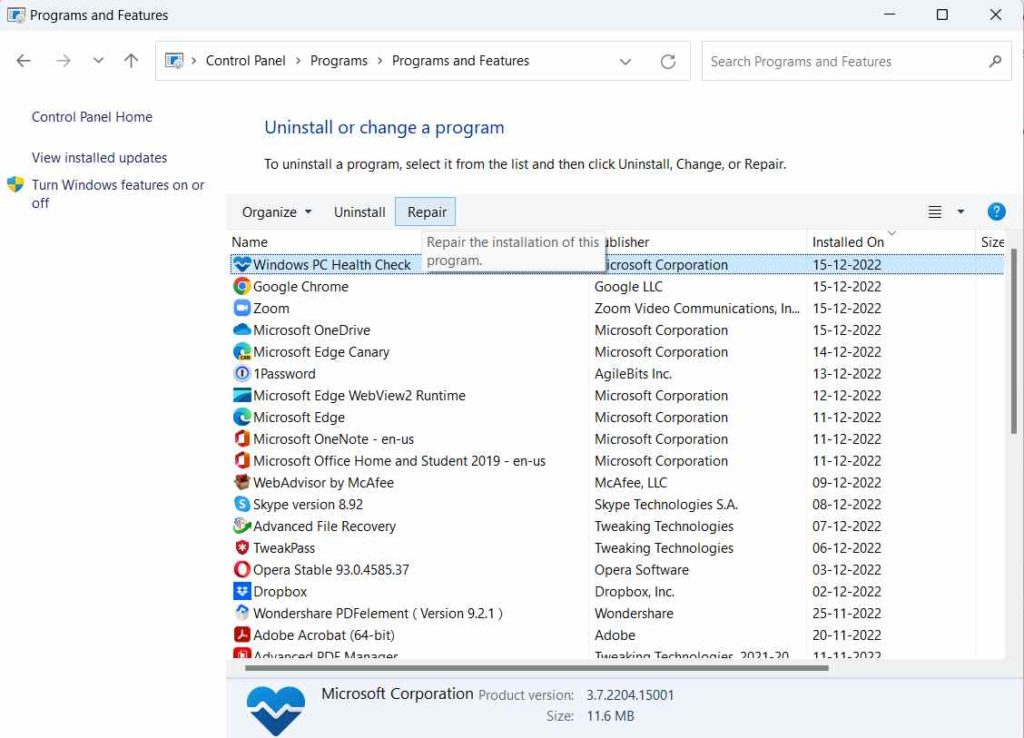Expand chevron after Control Panel breadcrumb
Screen dimensions: 1024x738
pos(298,61)
